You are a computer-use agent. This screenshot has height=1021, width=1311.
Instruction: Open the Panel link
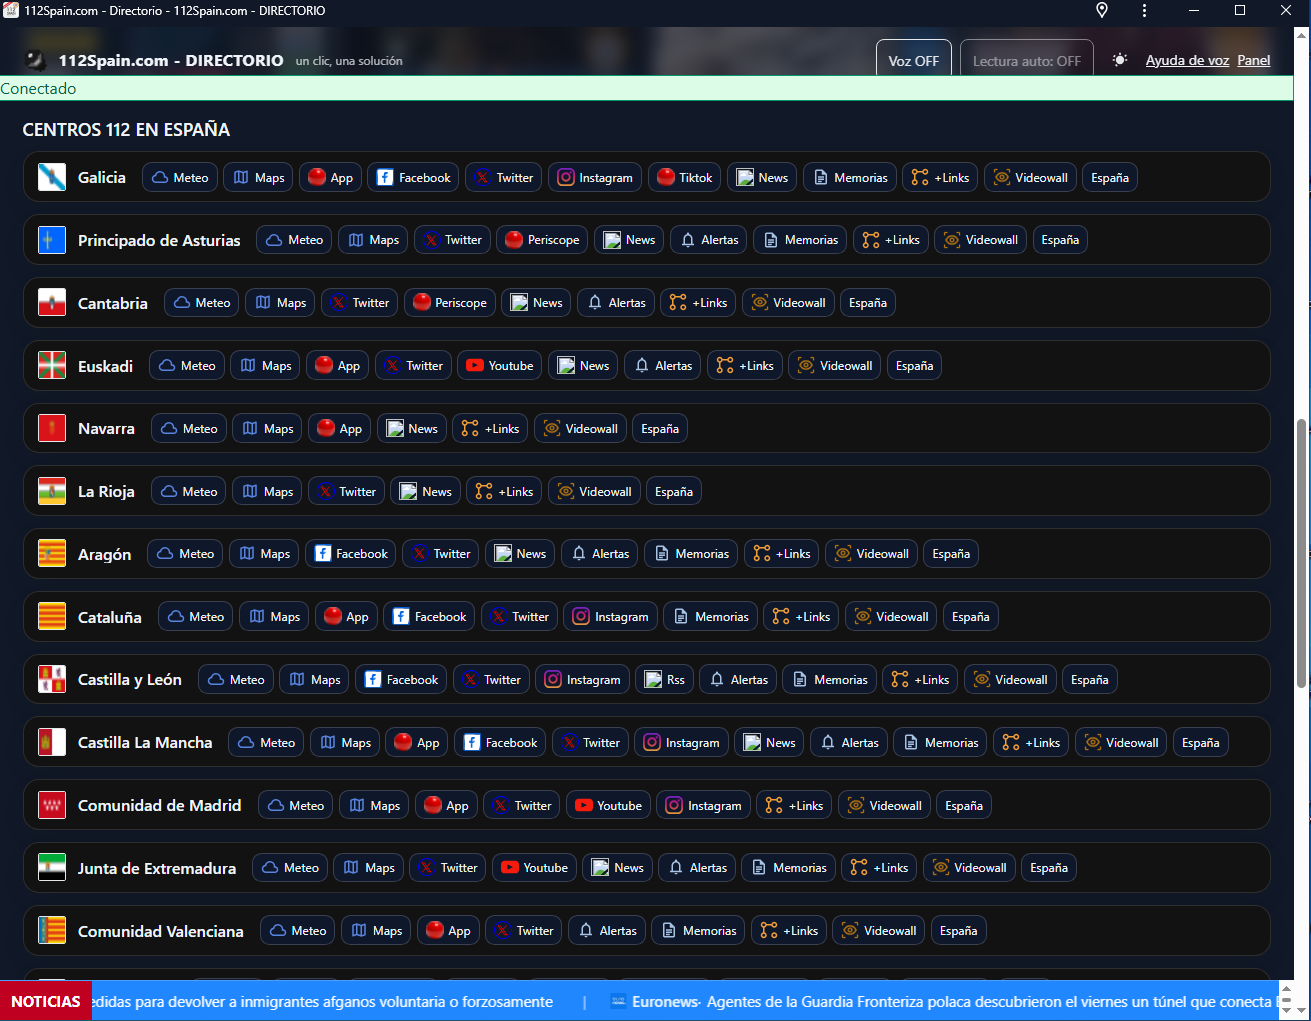pyautogui.click(x=1253, y=60)
